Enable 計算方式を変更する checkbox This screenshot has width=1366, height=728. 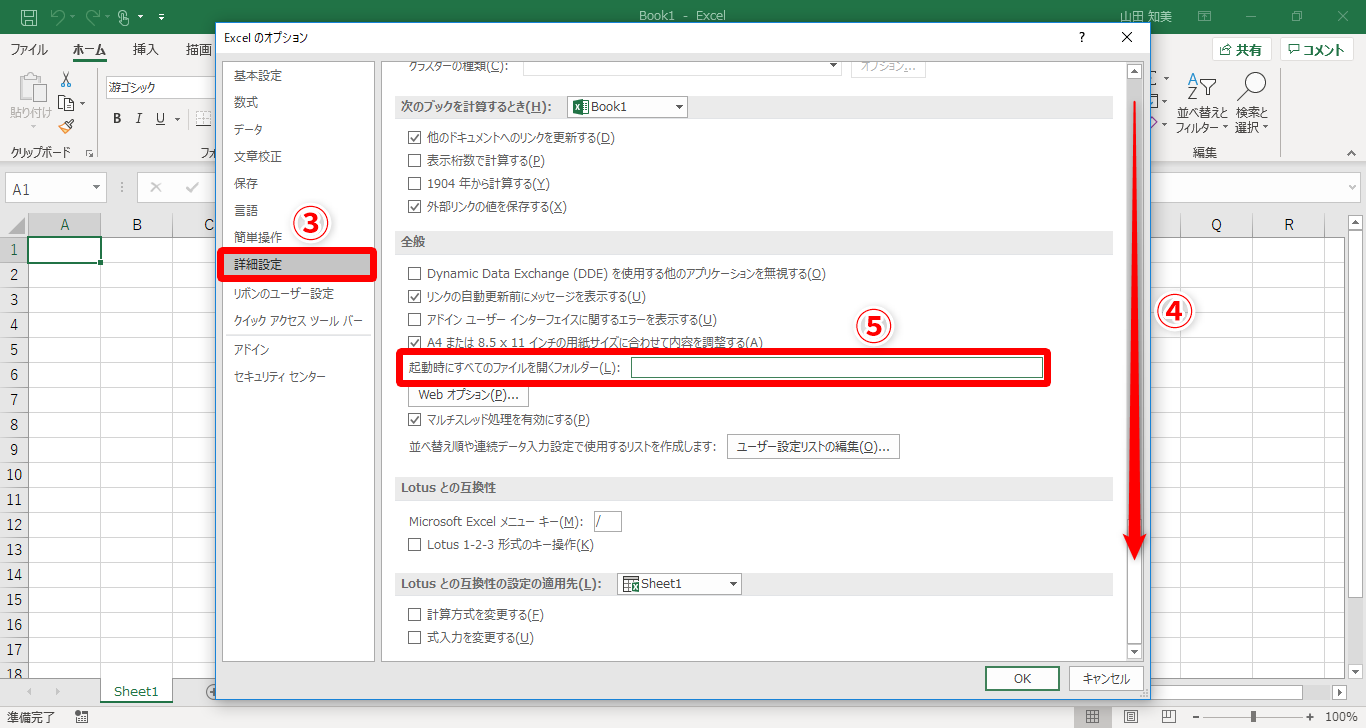tap(415, 615)
